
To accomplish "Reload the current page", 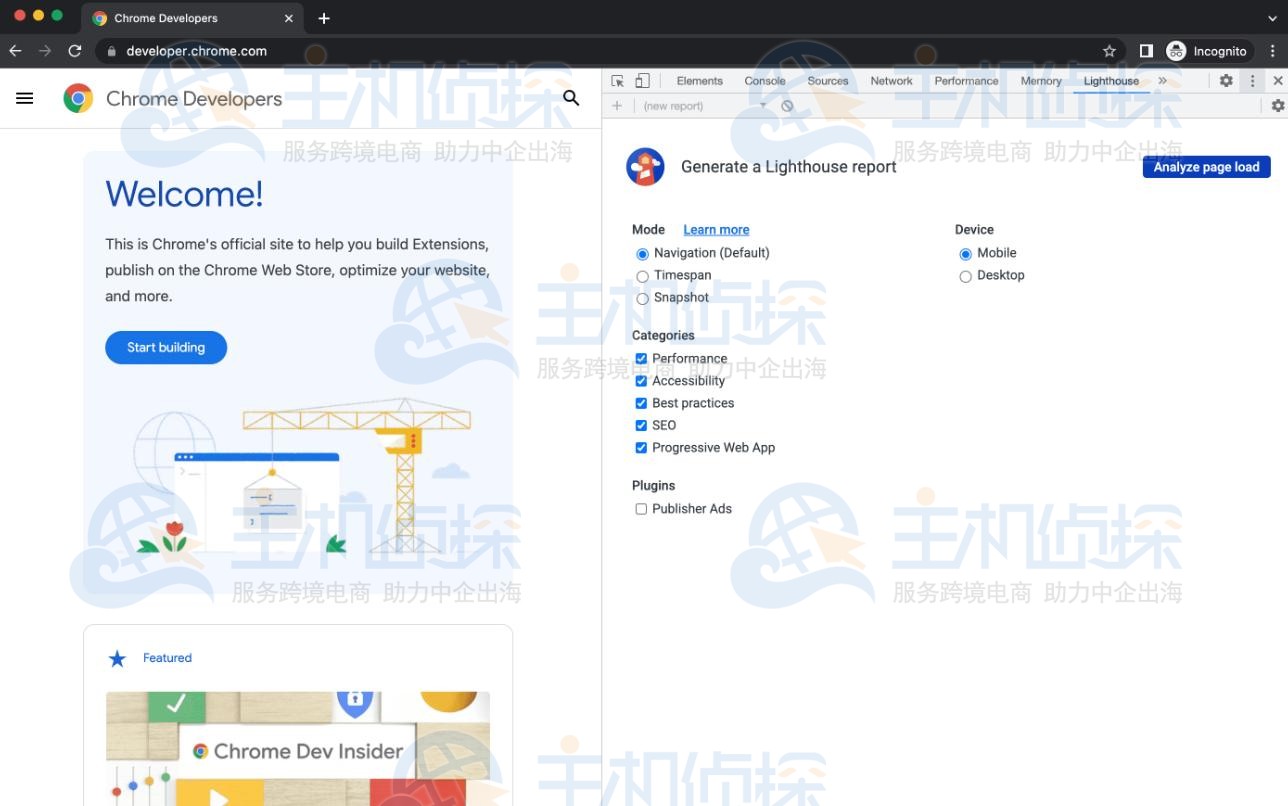I will [75, 51].
